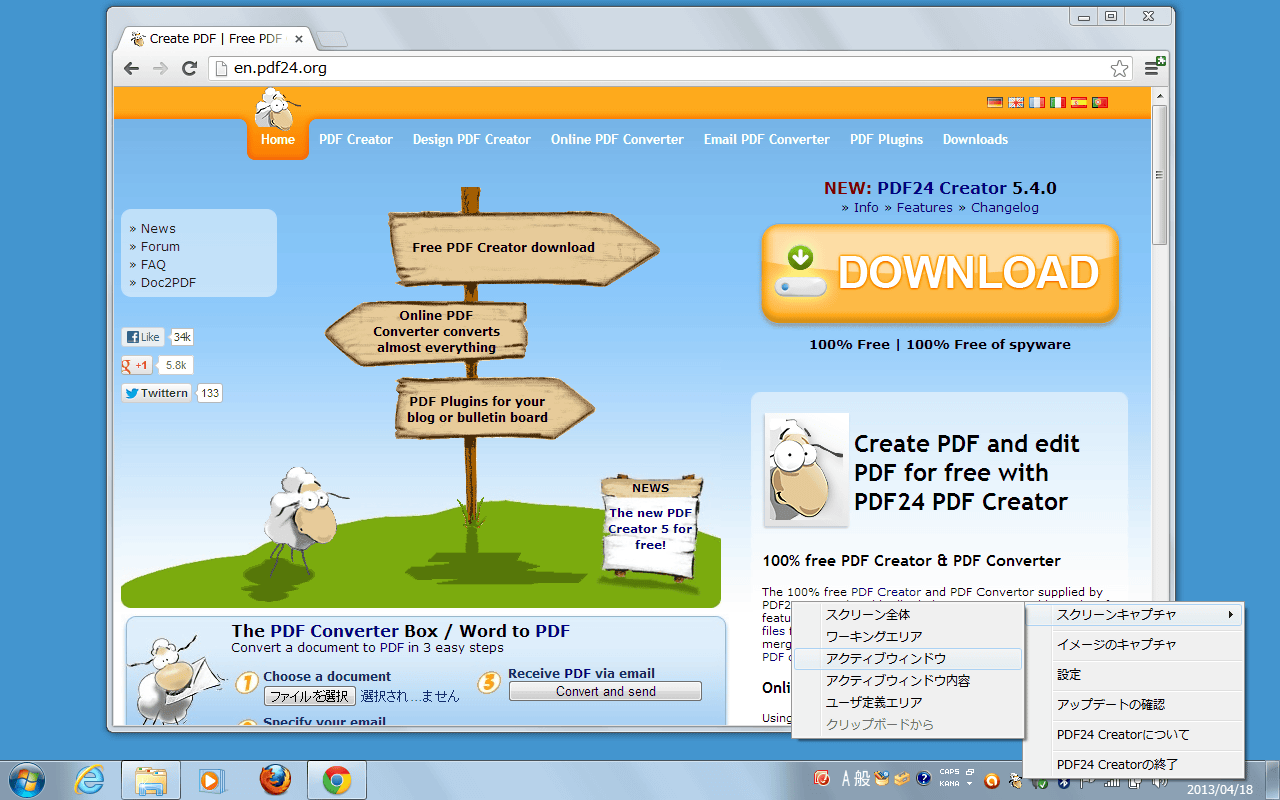
Task: Open the Email PDF Converter tab
Action: [x=767, y=139]
